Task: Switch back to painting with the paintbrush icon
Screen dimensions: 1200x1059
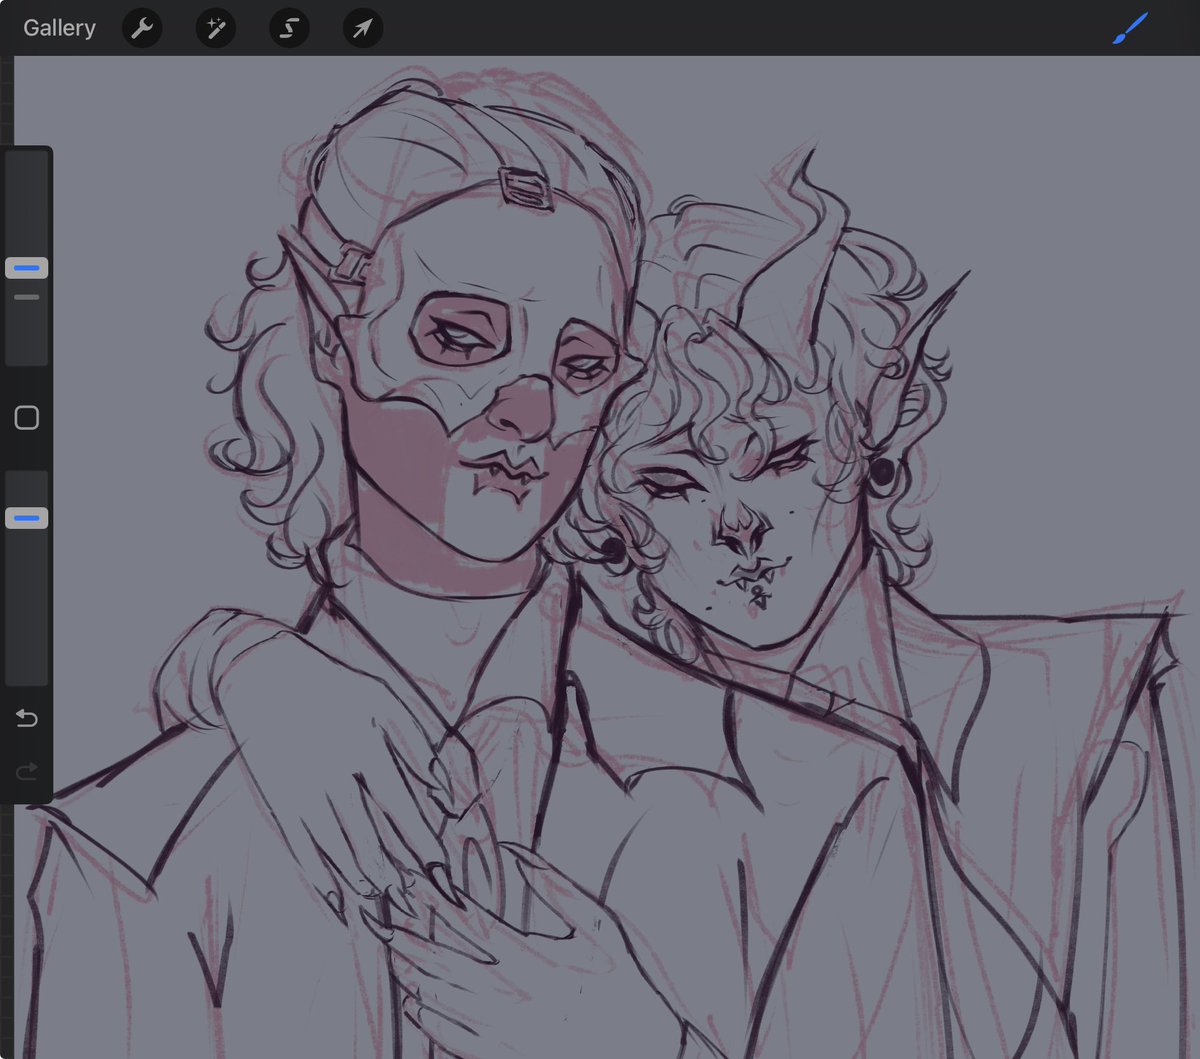Action: tap(1129, 27)
